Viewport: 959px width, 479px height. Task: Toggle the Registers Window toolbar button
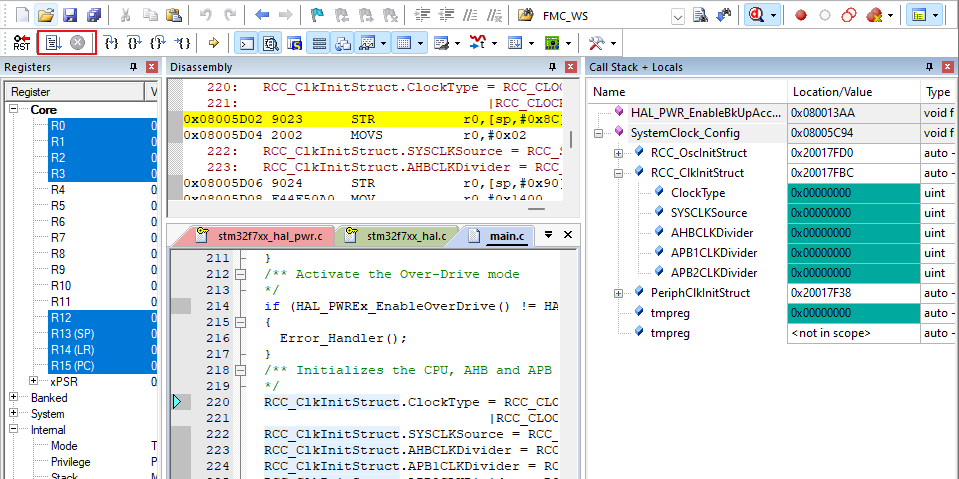pyautogui.click(x=319, y=43)
